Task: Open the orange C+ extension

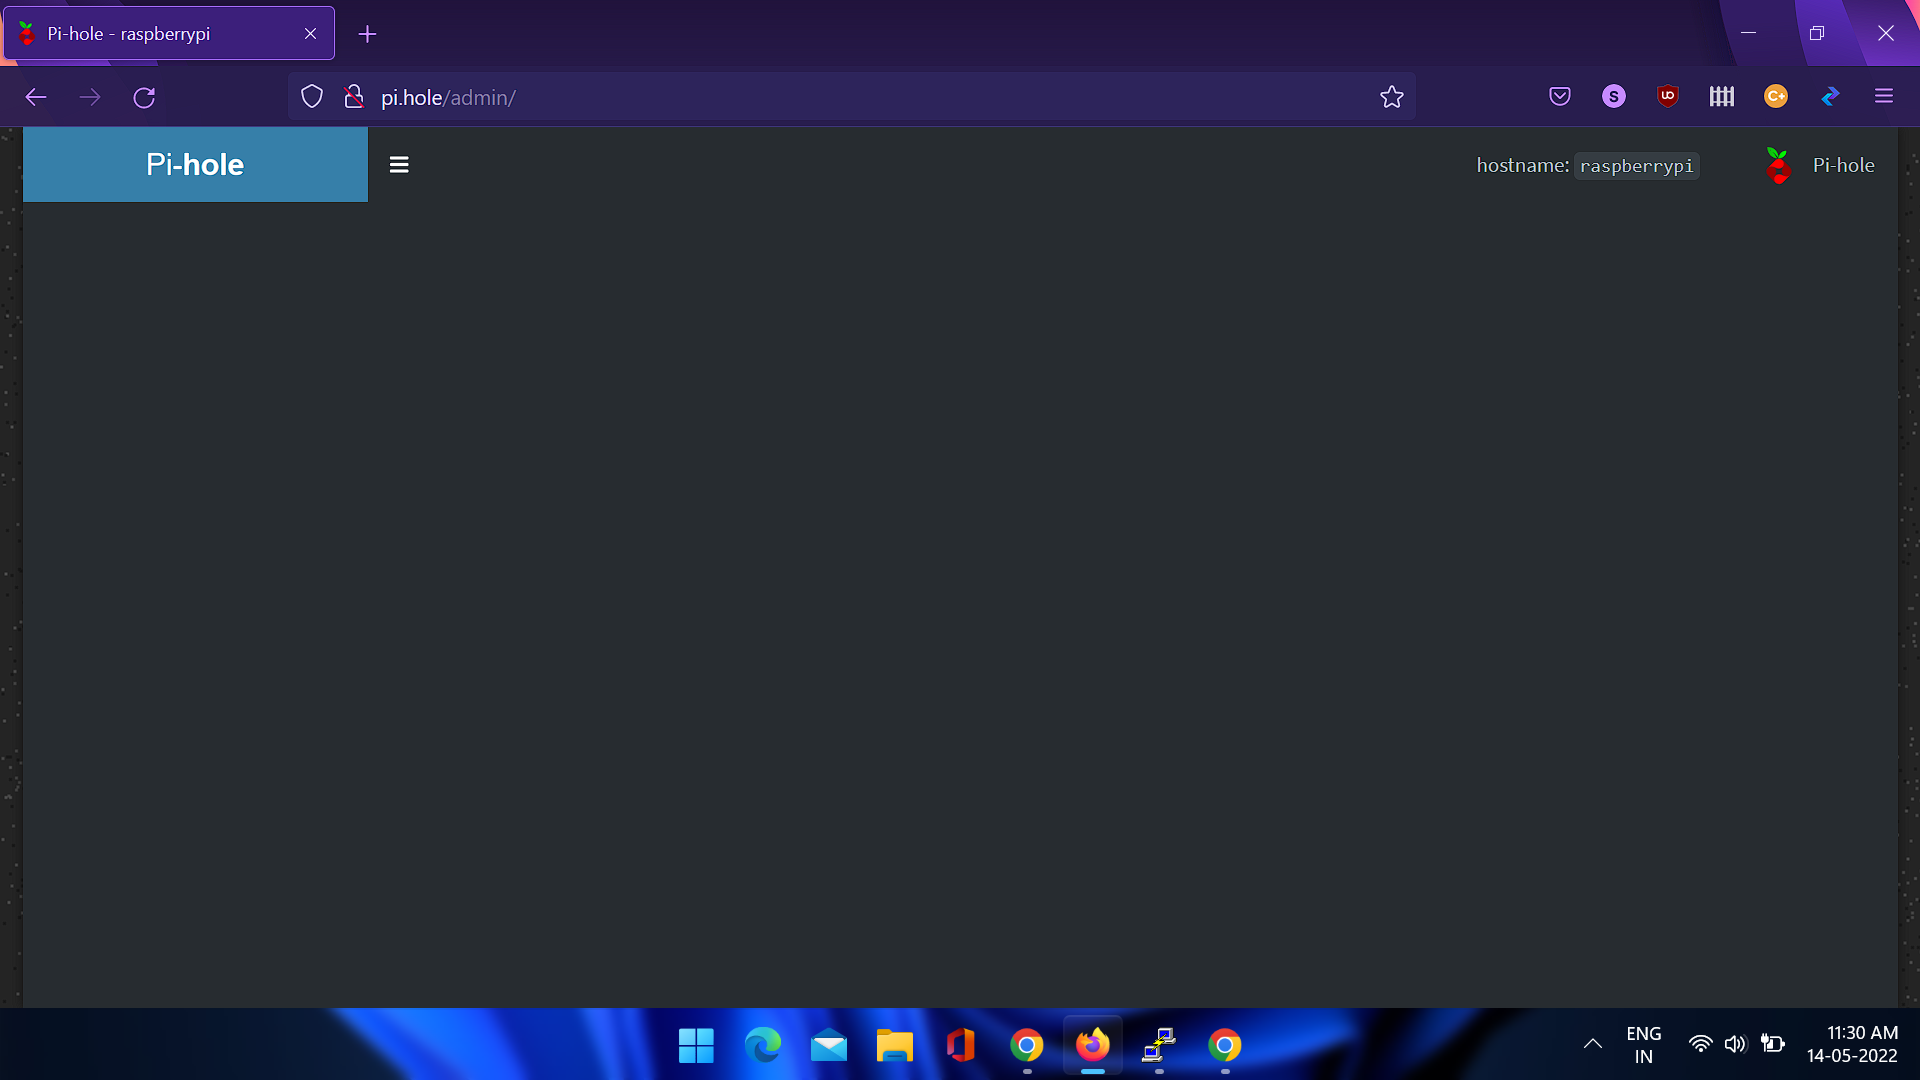Action: point(1776,96)
